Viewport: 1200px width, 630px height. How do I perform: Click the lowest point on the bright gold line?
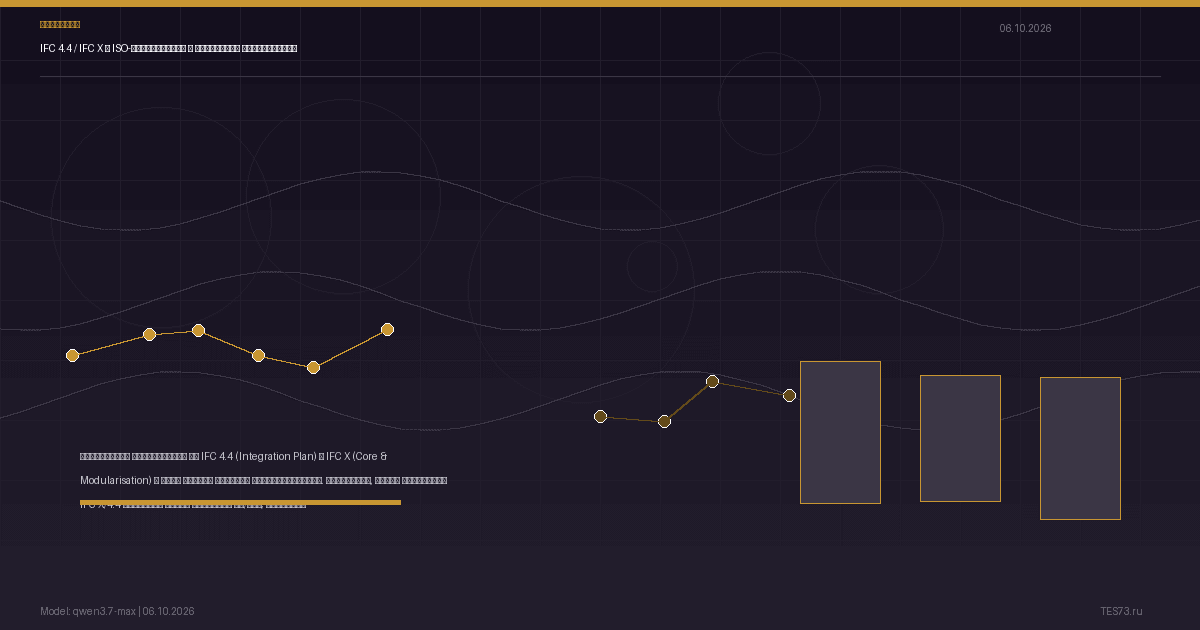click(313, 367)
